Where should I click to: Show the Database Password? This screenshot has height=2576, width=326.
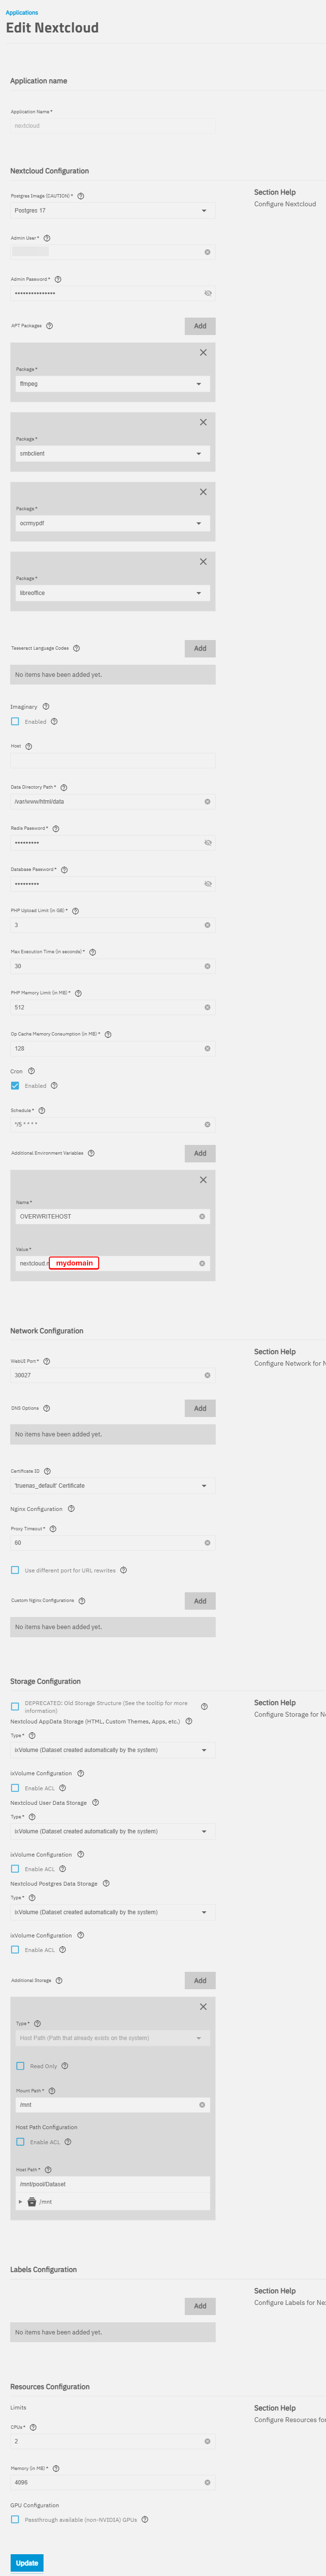point(208,884)
